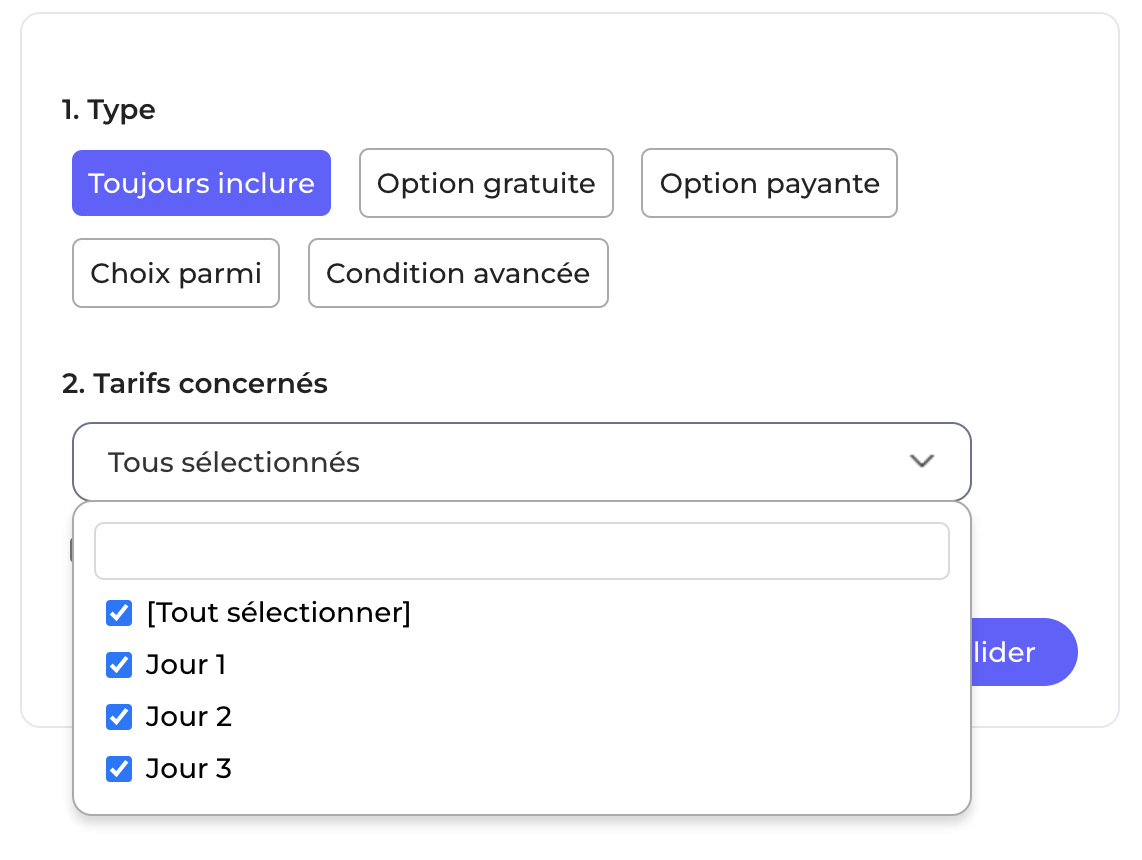Screen dimensions: 1142x860
Task: Switch type to "Choix parmi"
Action: pyautogui.click(x=176, y=273)
